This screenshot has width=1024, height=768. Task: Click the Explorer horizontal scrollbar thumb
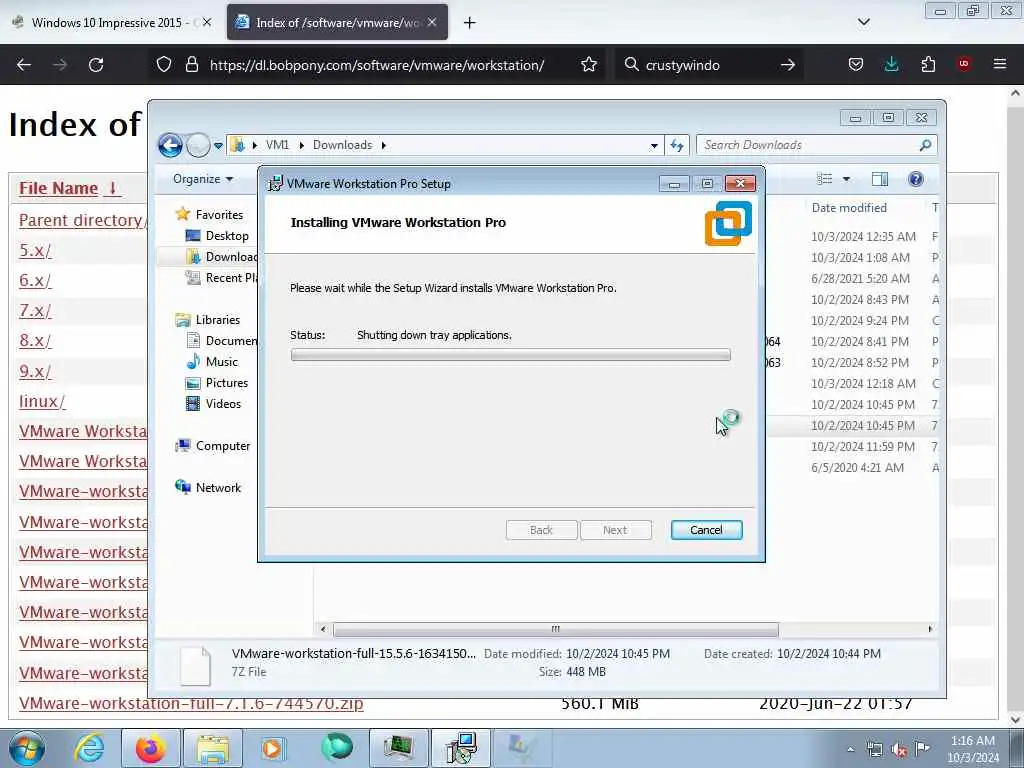(556, 630)
